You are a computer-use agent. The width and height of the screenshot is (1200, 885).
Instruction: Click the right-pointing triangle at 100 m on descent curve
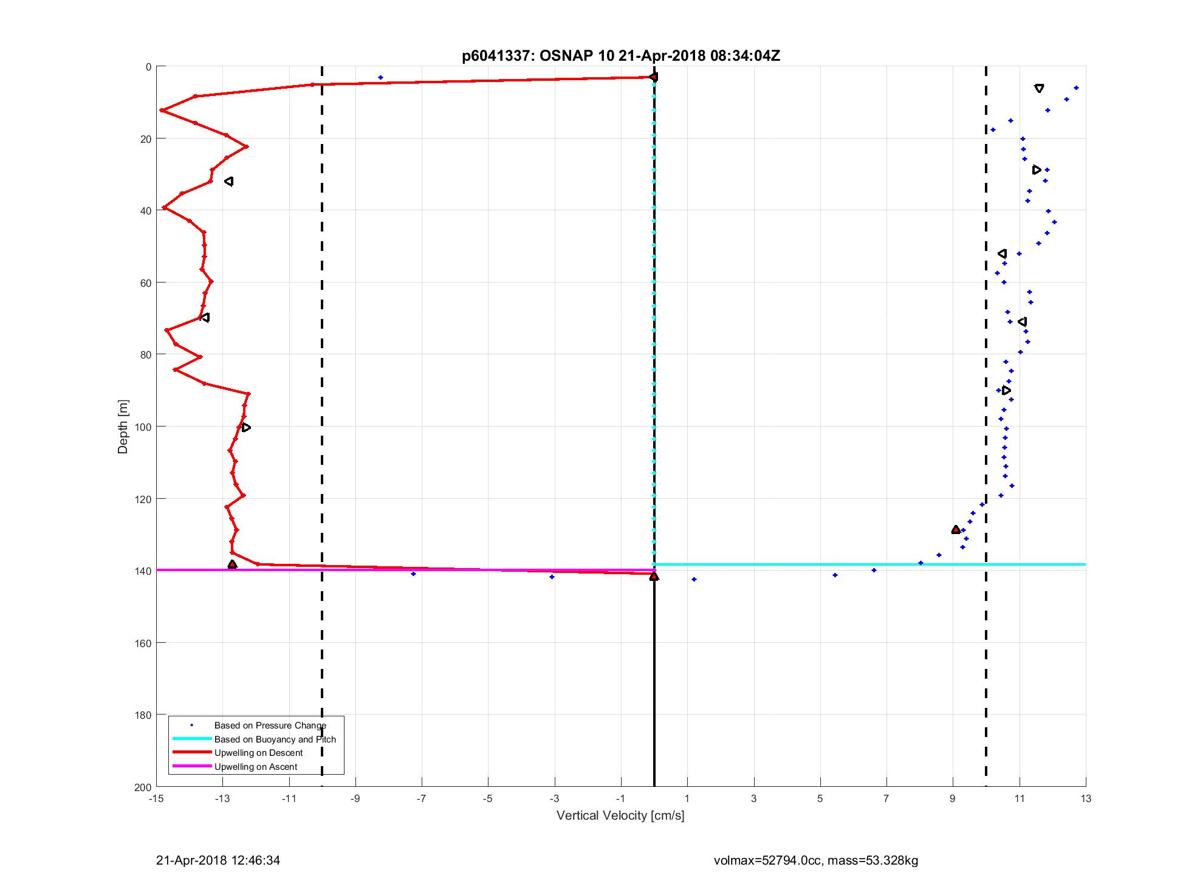point(246,427)
